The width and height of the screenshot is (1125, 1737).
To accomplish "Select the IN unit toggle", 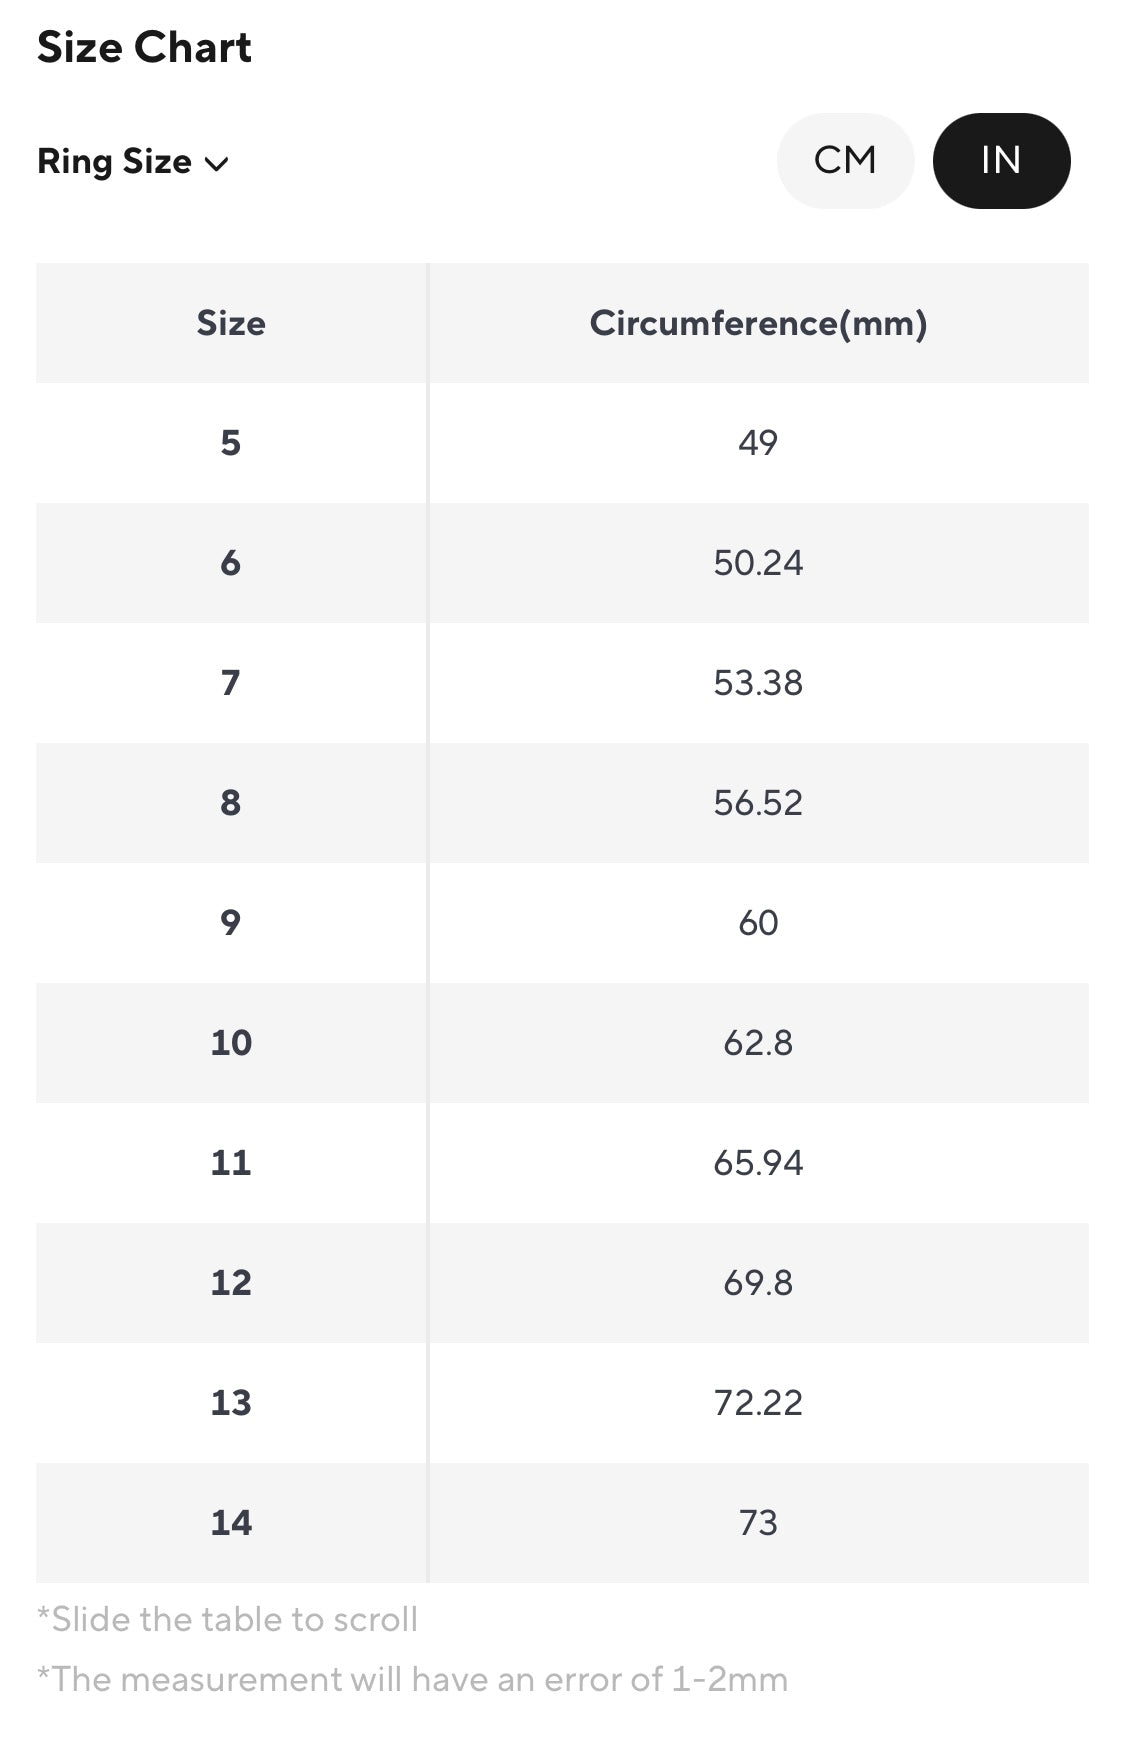I will pos(1001,160).
